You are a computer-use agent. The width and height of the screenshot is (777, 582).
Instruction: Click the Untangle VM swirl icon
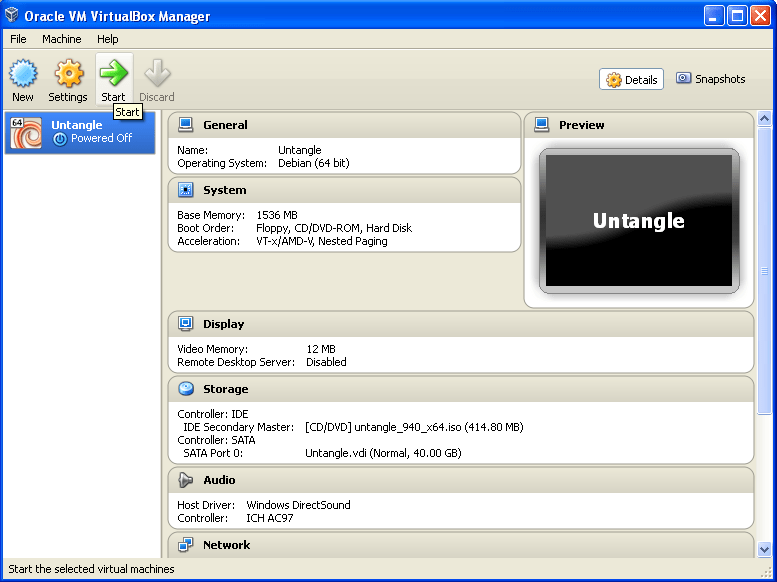[26, 132]
